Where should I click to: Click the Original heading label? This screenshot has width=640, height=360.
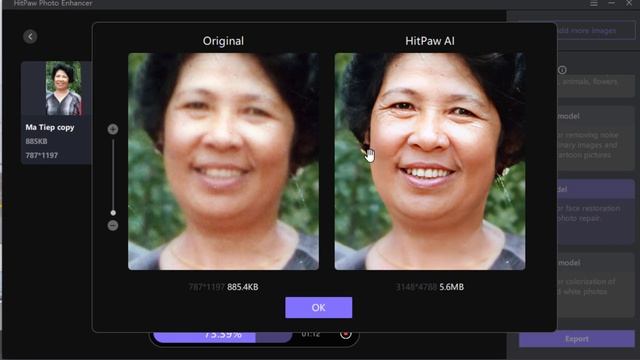[223, 41]
